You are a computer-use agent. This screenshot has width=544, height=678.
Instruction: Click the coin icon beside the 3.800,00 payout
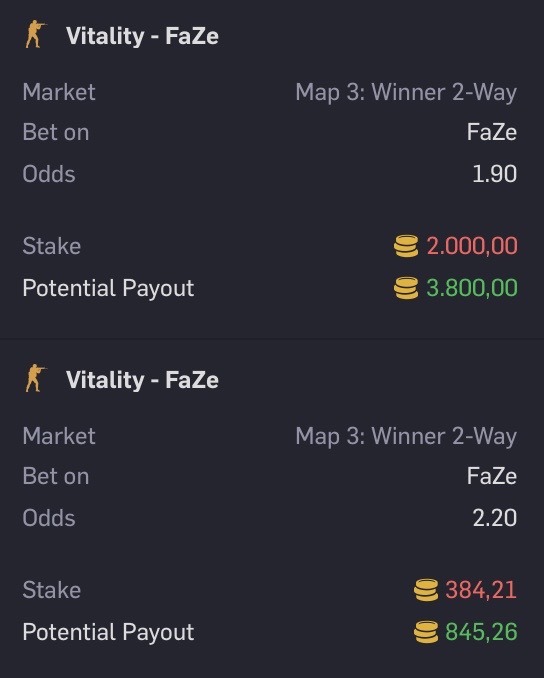coord(406,288)
